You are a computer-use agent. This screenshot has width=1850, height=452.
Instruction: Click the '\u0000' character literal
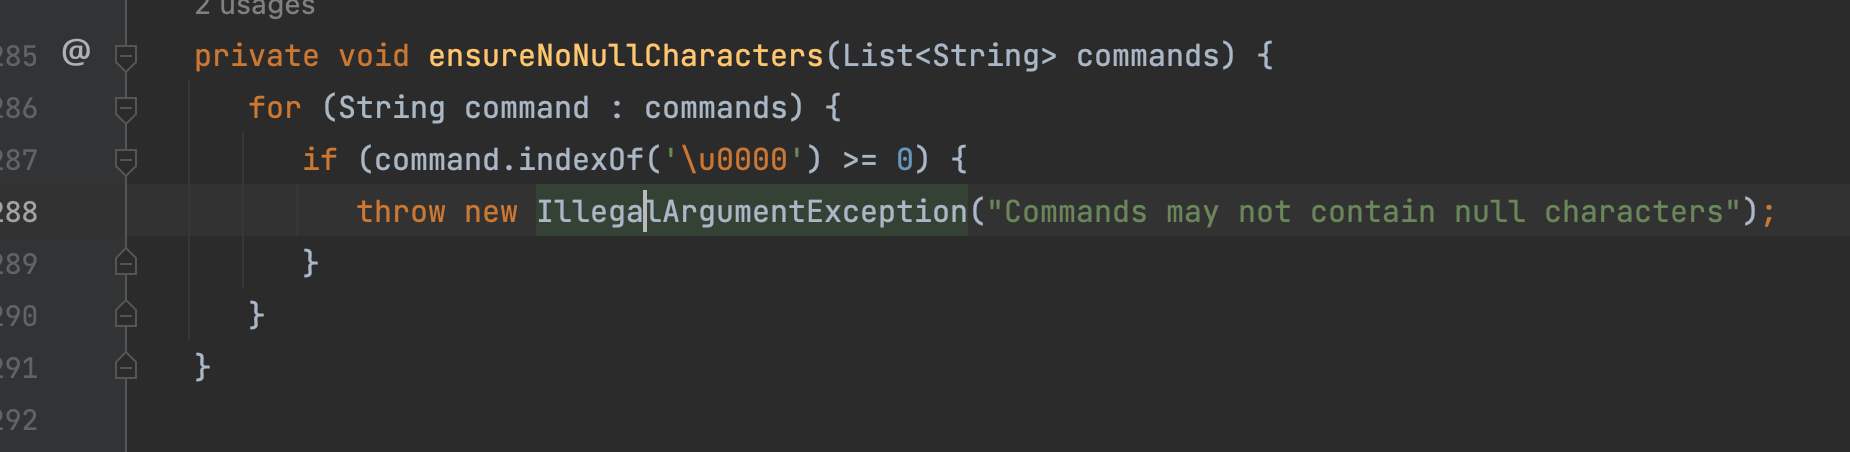[x=734, y=160]
